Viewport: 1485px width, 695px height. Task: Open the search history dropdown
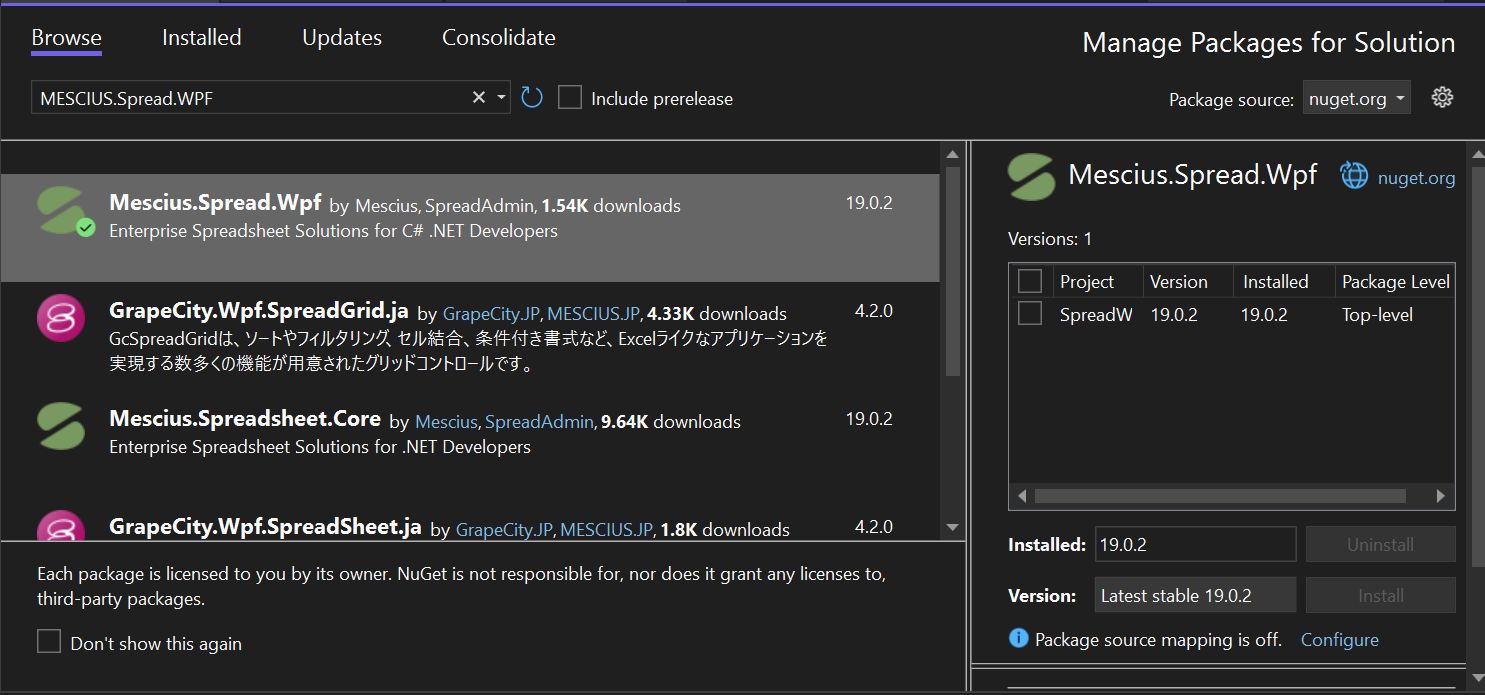(x=502, y=98)
